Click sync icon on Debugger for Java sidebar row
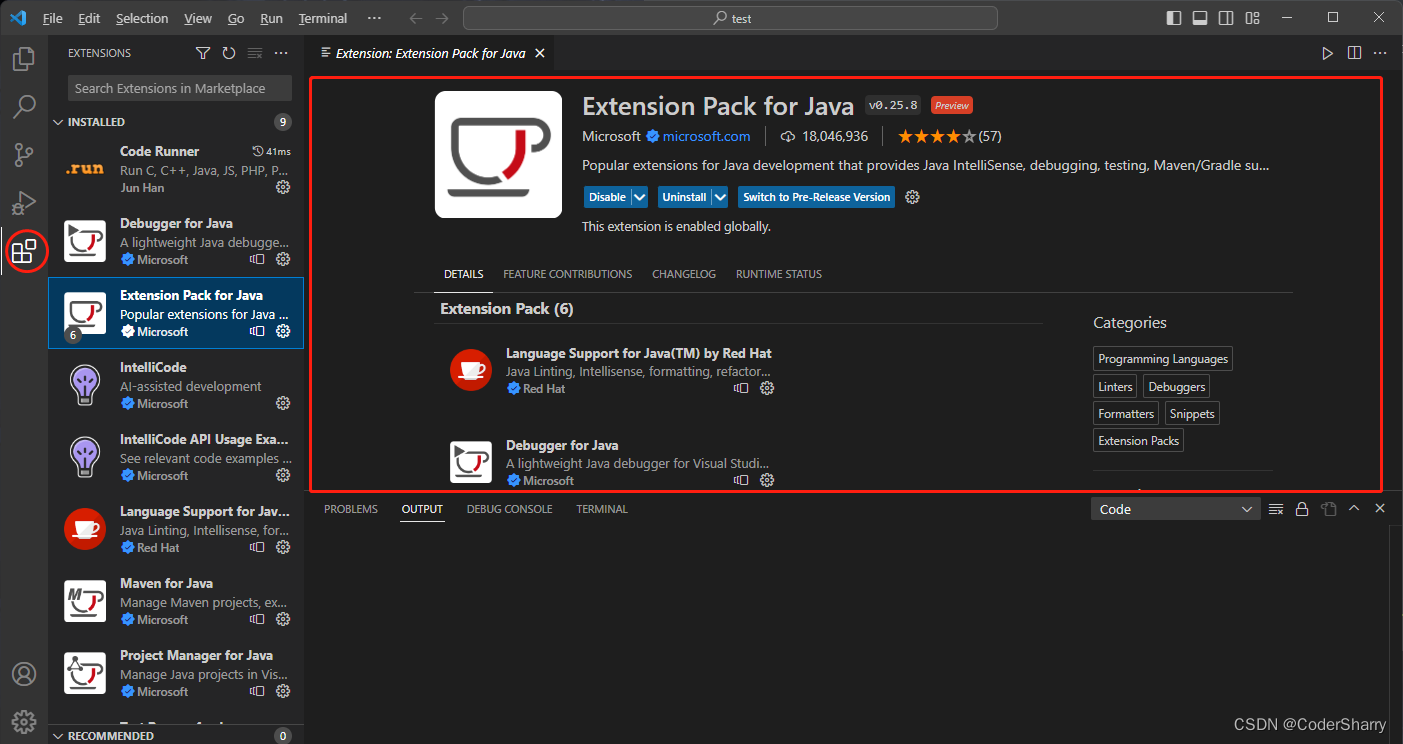Viewport: 1403px width, 744px height. click(257, 259)
